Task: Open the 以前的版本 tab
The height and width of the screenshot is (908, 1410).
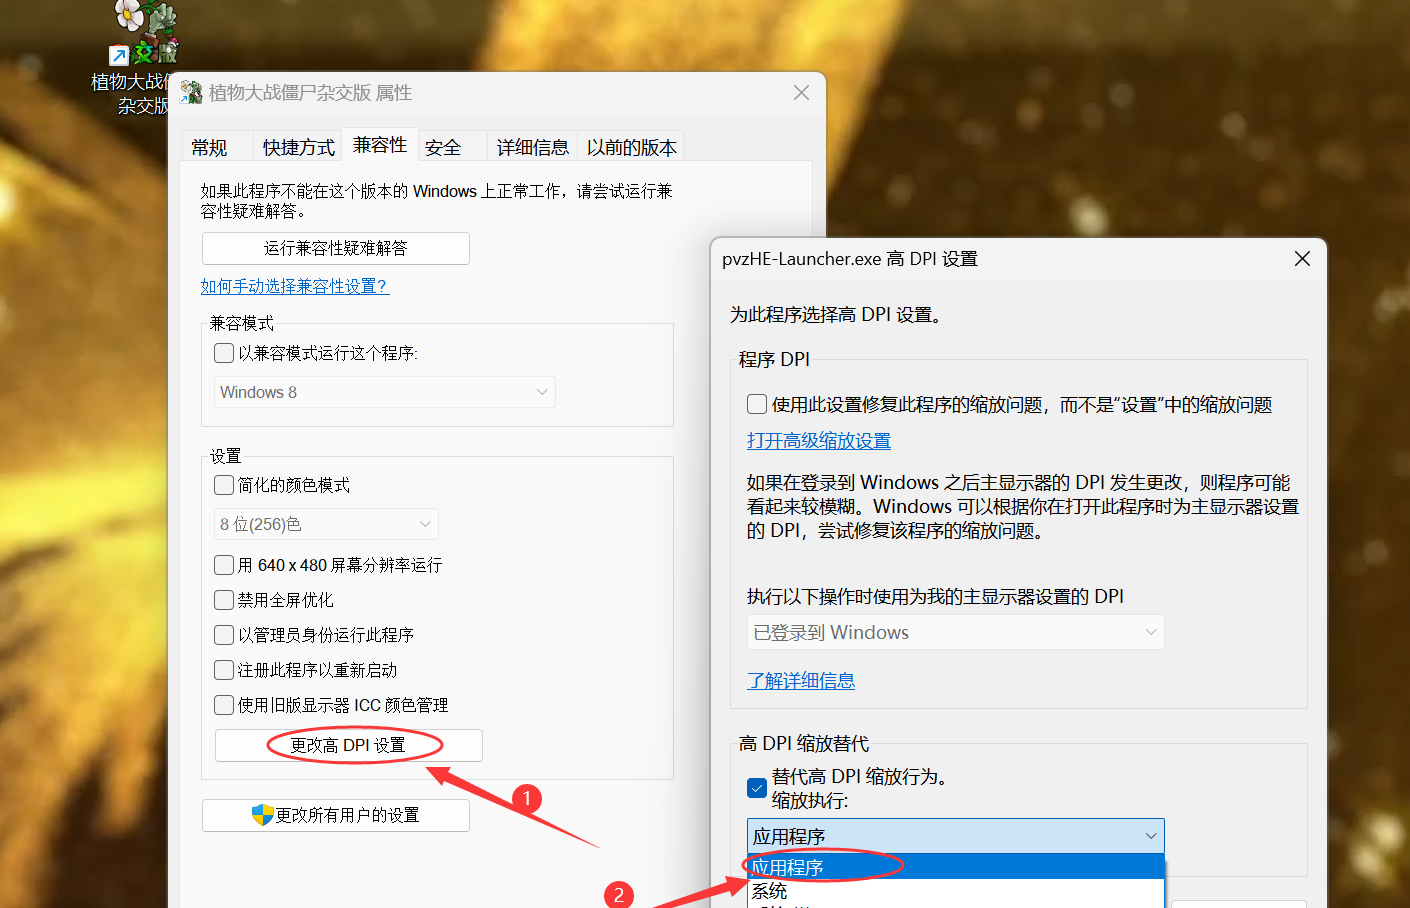Action: 631,147
